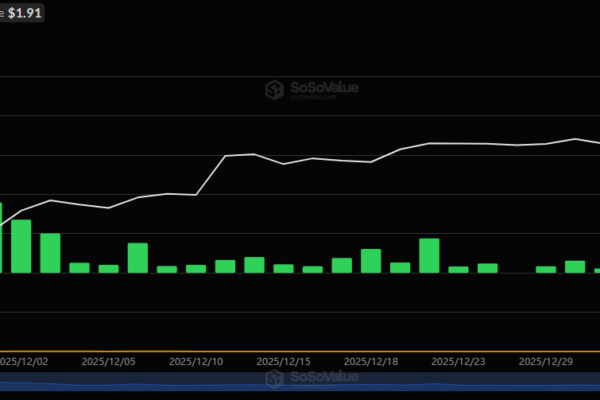Select the green bar above 2025/12/15
The width and height of the screenshot is (600, 400).
(283, 268)
